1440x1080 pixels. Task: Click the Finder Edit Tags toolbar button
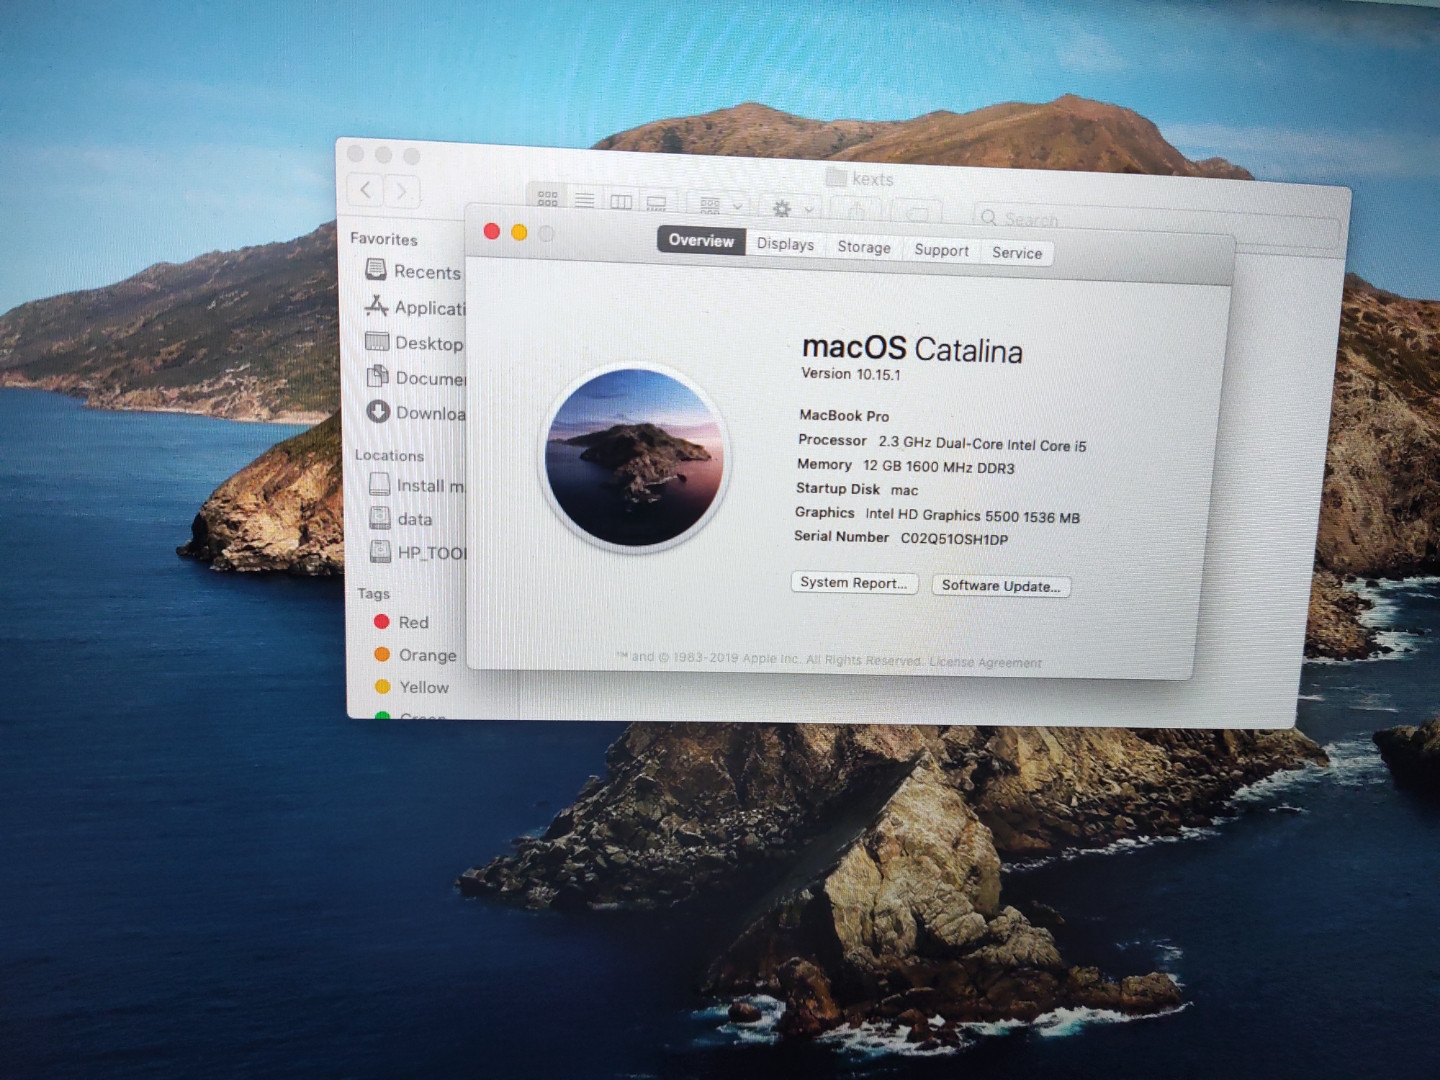916,213
